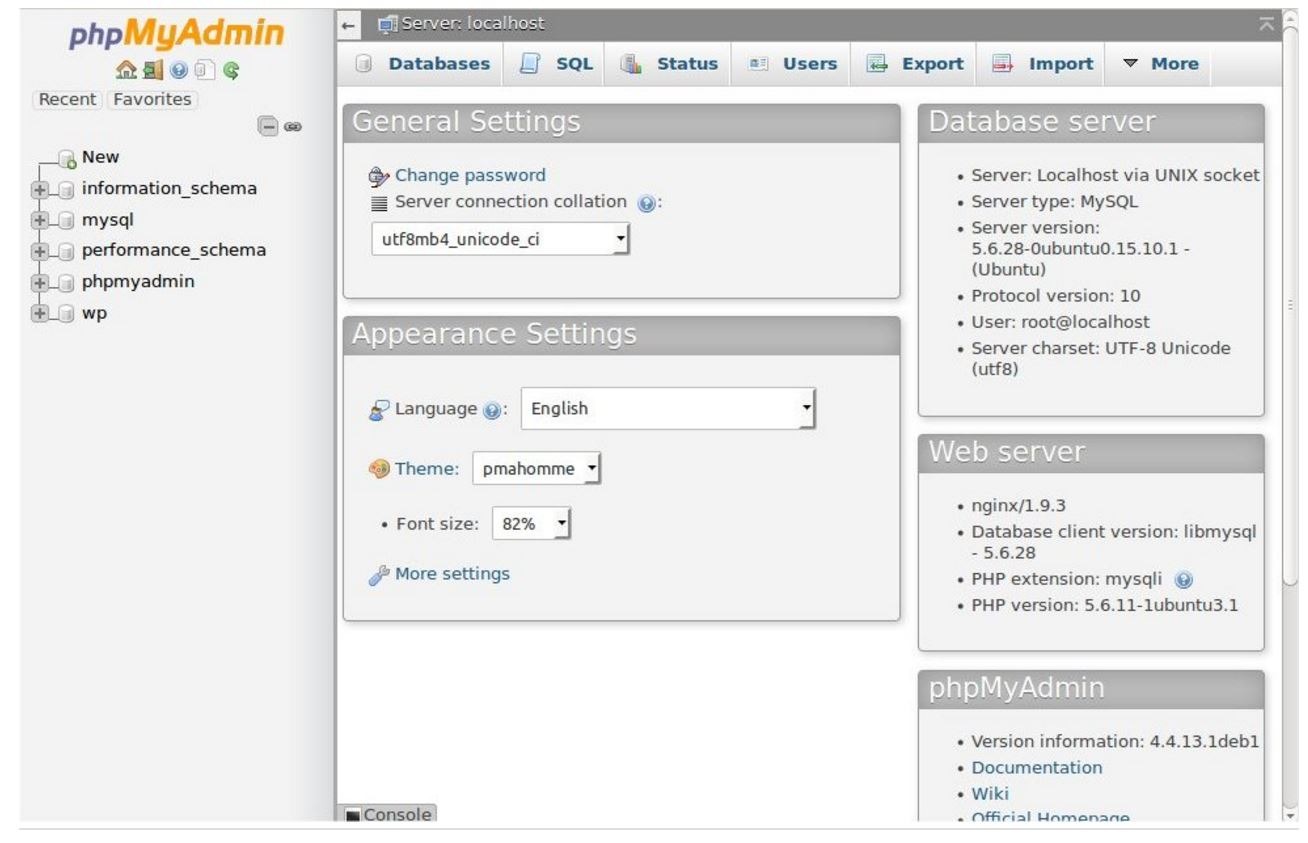1308x843 pixels.
Task: Open the Console button at bottom
Action: (x=389, y=815)
